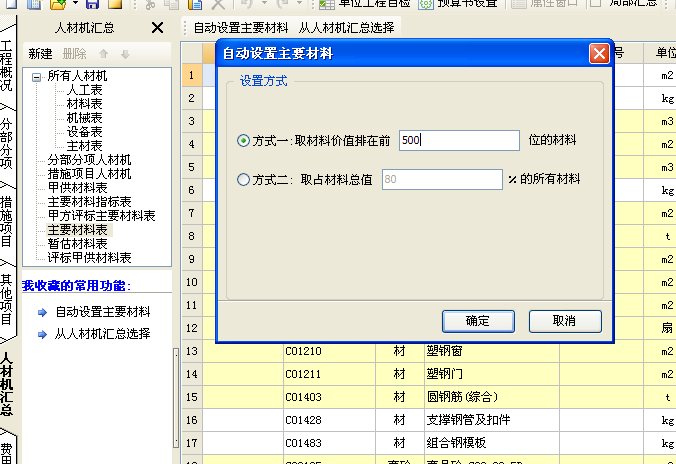The image size is (676, 464).
Task: Click the left panel vertical scrollbar
Action: [175, 398]
